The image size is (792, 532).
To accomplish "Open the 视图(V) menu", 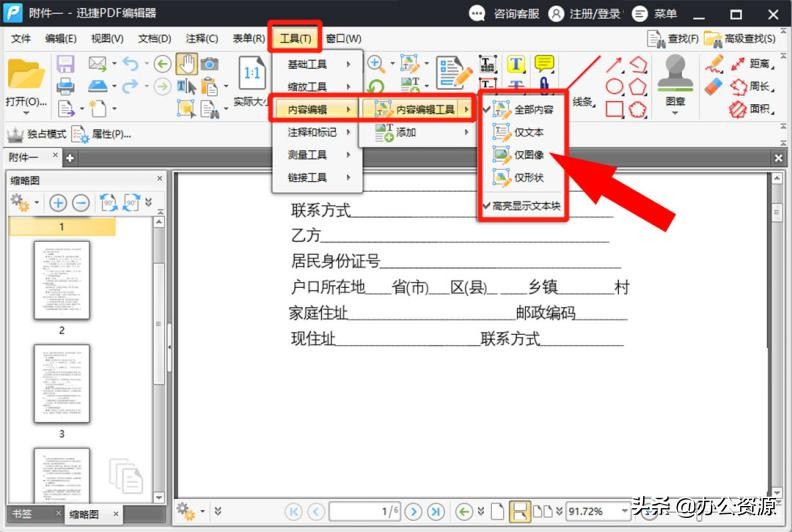I will point(107,38).
